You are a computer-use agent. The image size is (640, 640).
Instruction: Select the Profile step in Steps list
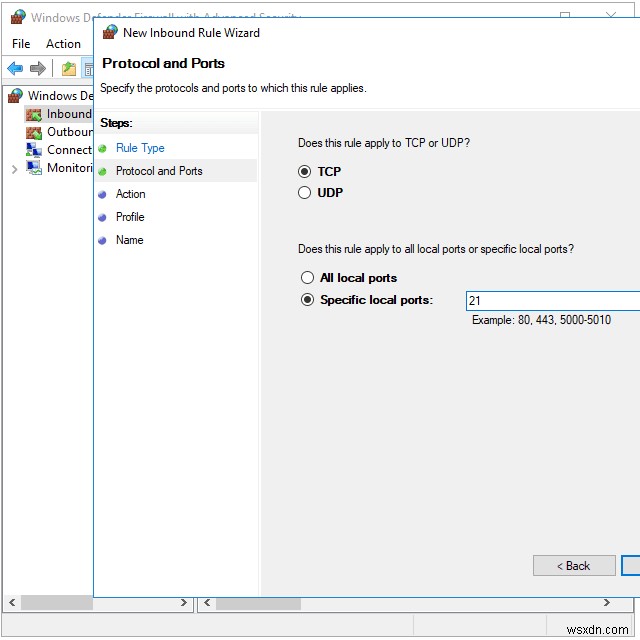click(130, 217)
